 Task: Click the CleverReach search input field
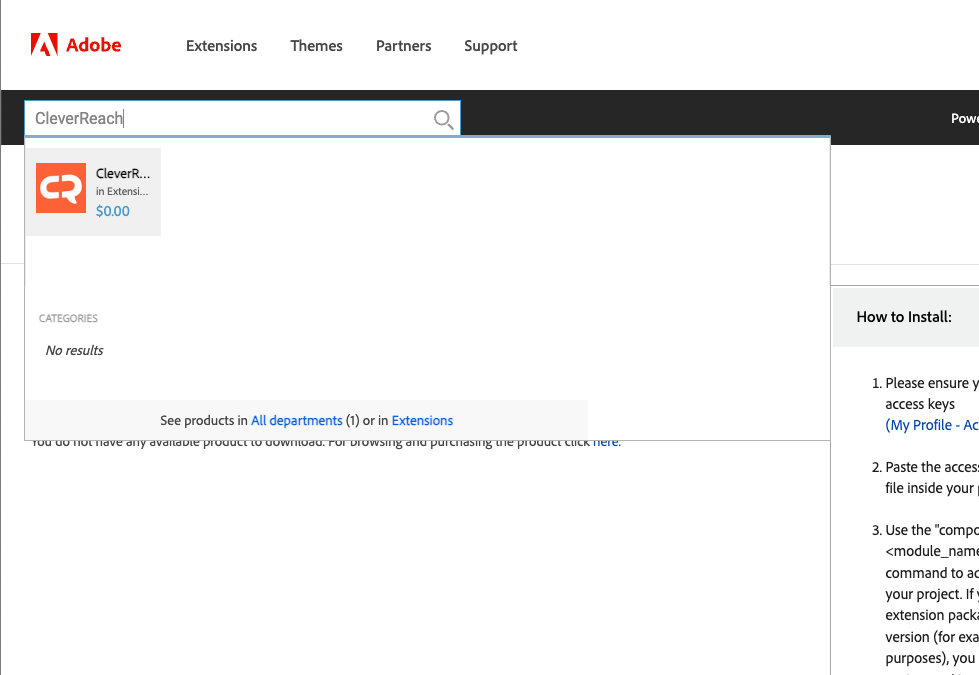pos(242,118)
